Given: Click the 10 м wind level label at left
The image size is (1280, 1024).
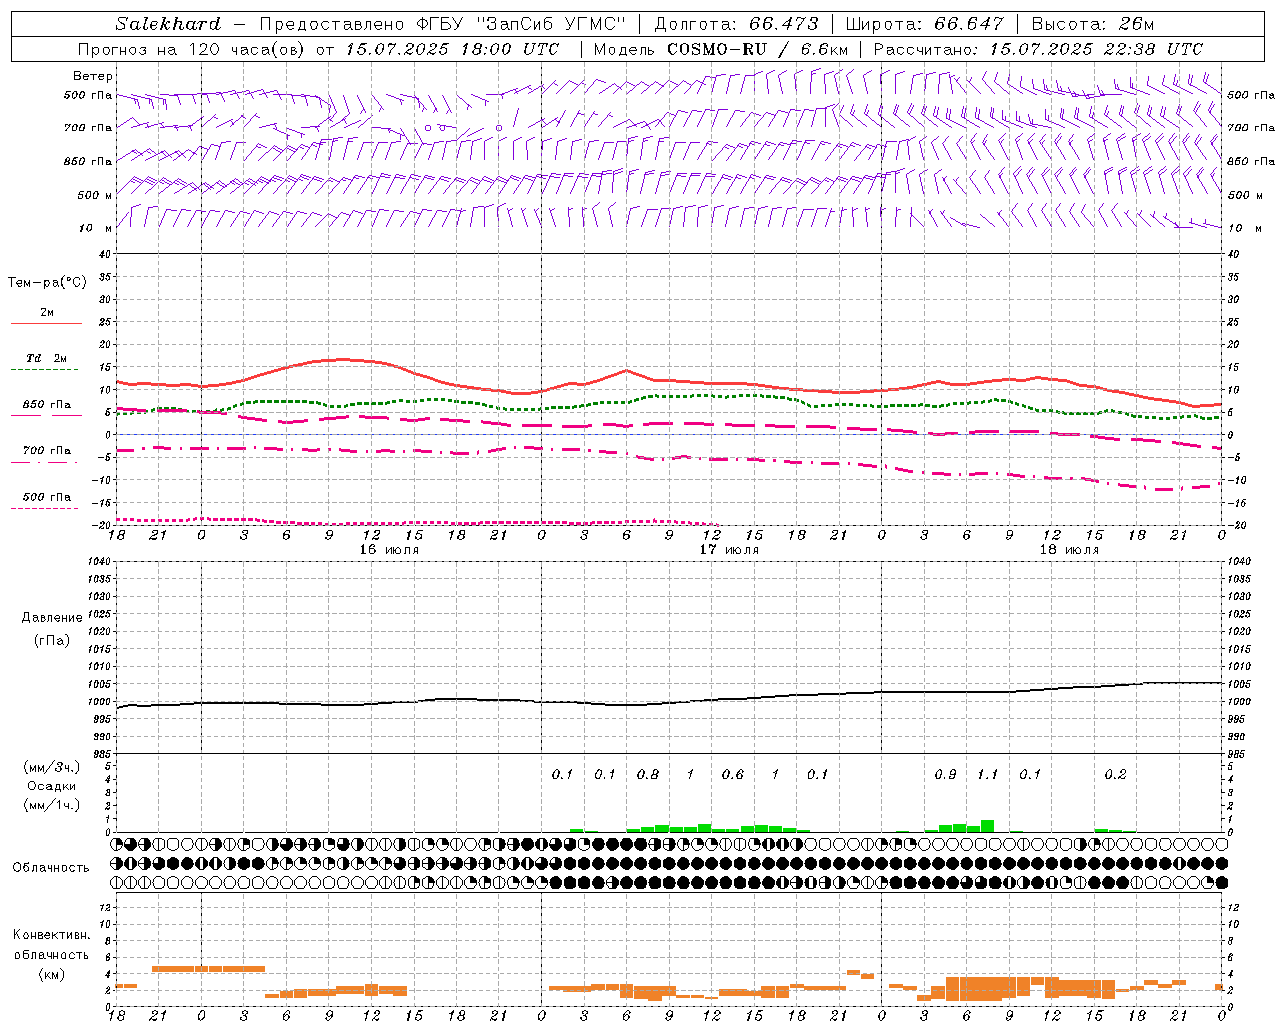Looking at the screenshot, I should [96, 228].
